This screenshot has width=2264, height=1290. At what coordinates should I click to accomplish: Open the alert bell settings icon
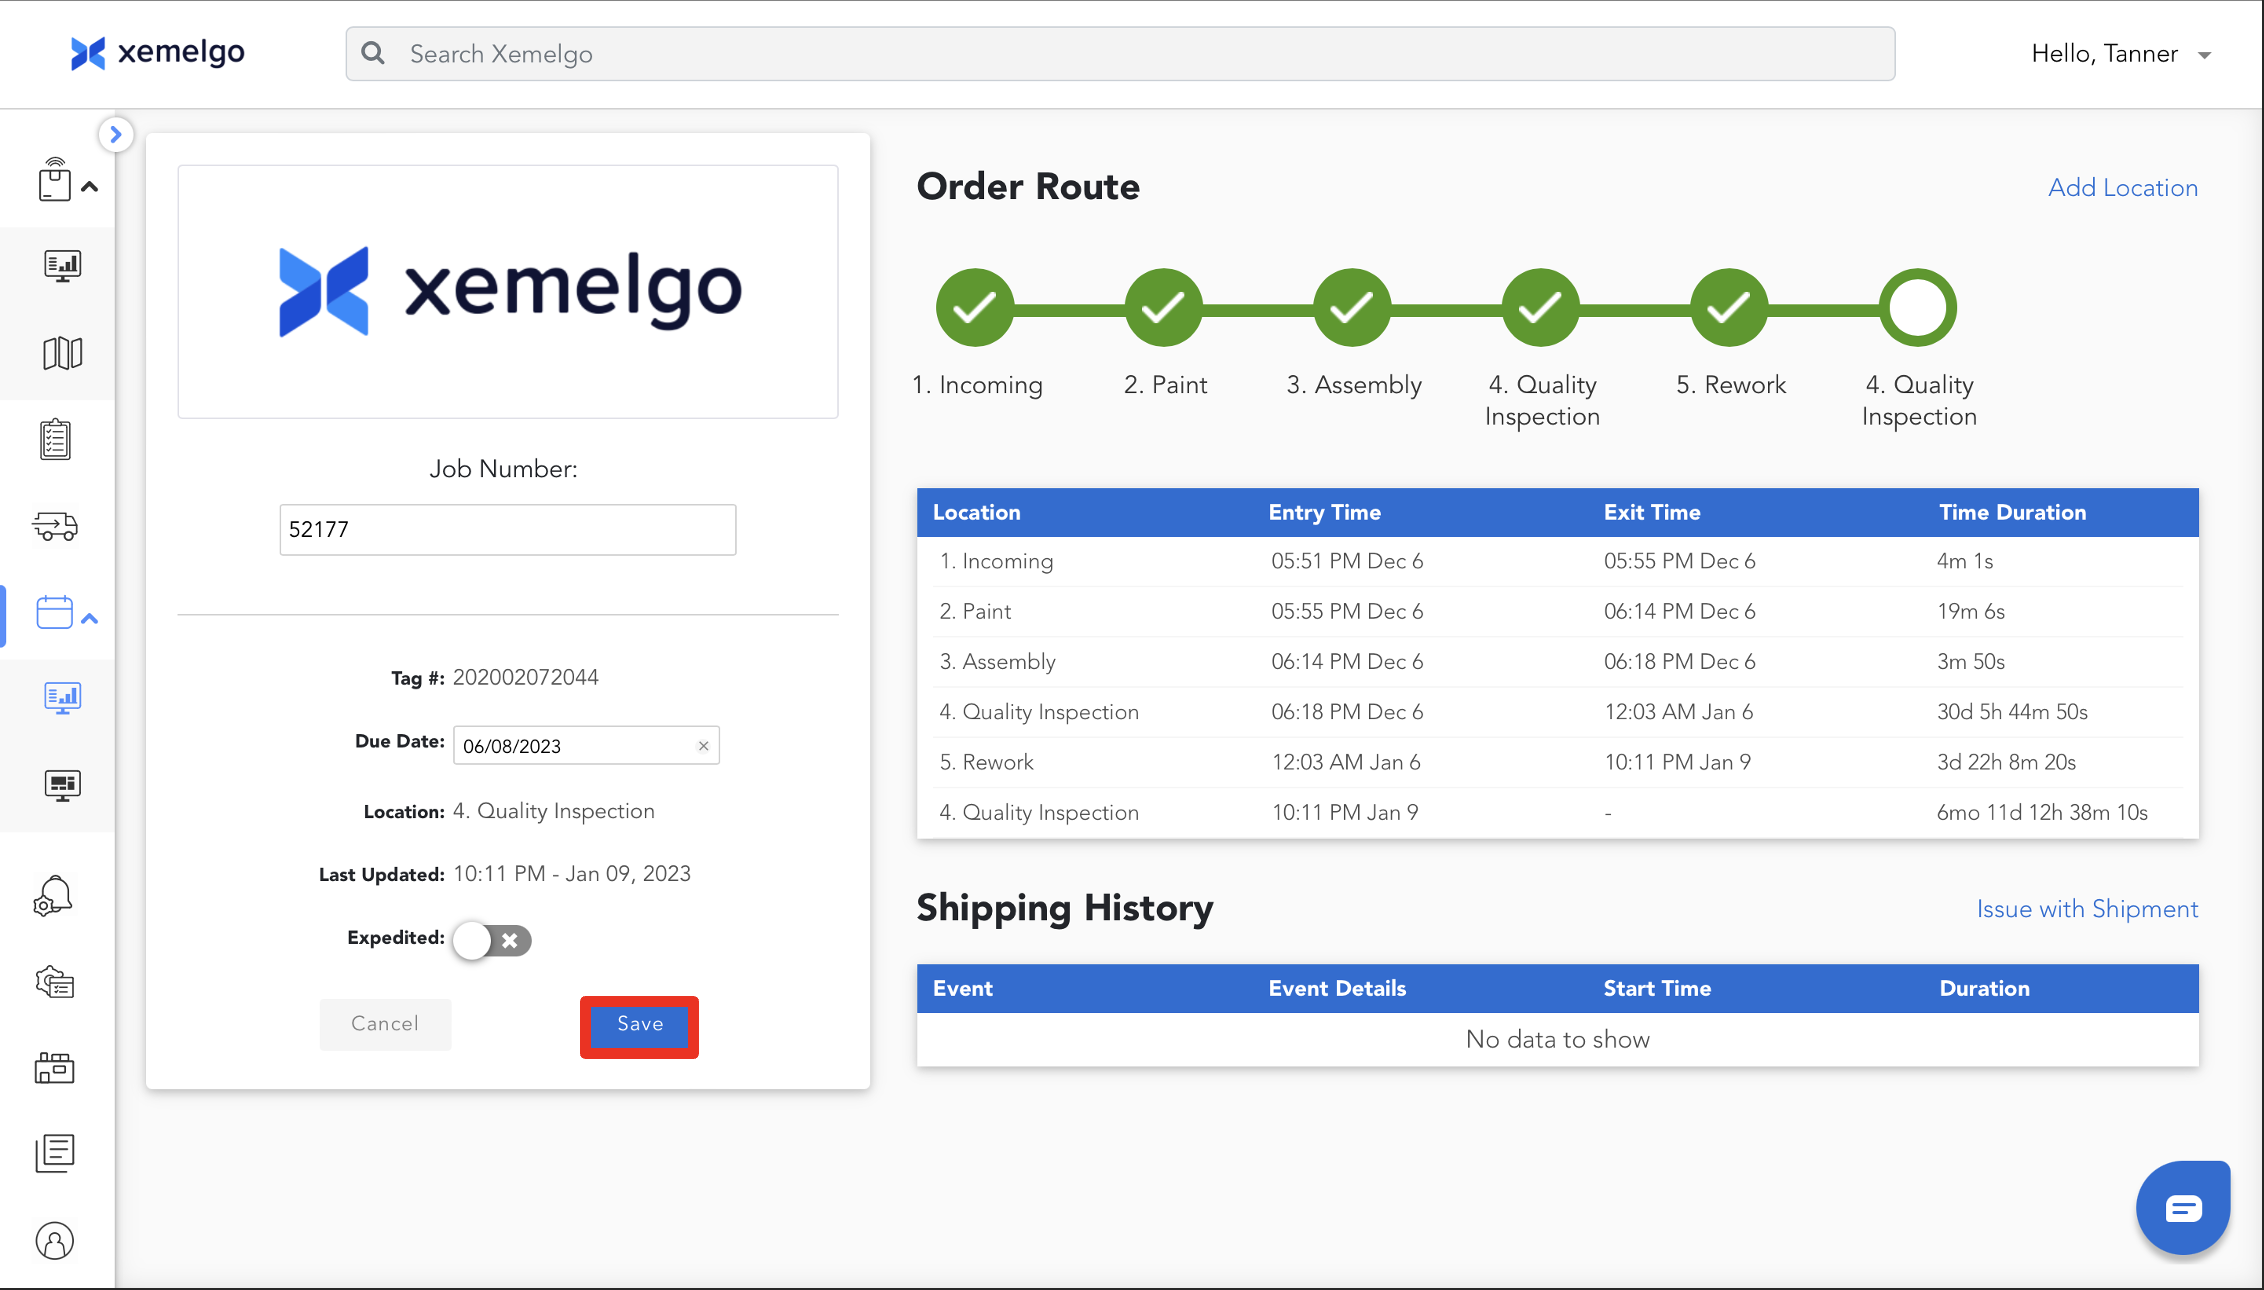click(x=54, y=896)
